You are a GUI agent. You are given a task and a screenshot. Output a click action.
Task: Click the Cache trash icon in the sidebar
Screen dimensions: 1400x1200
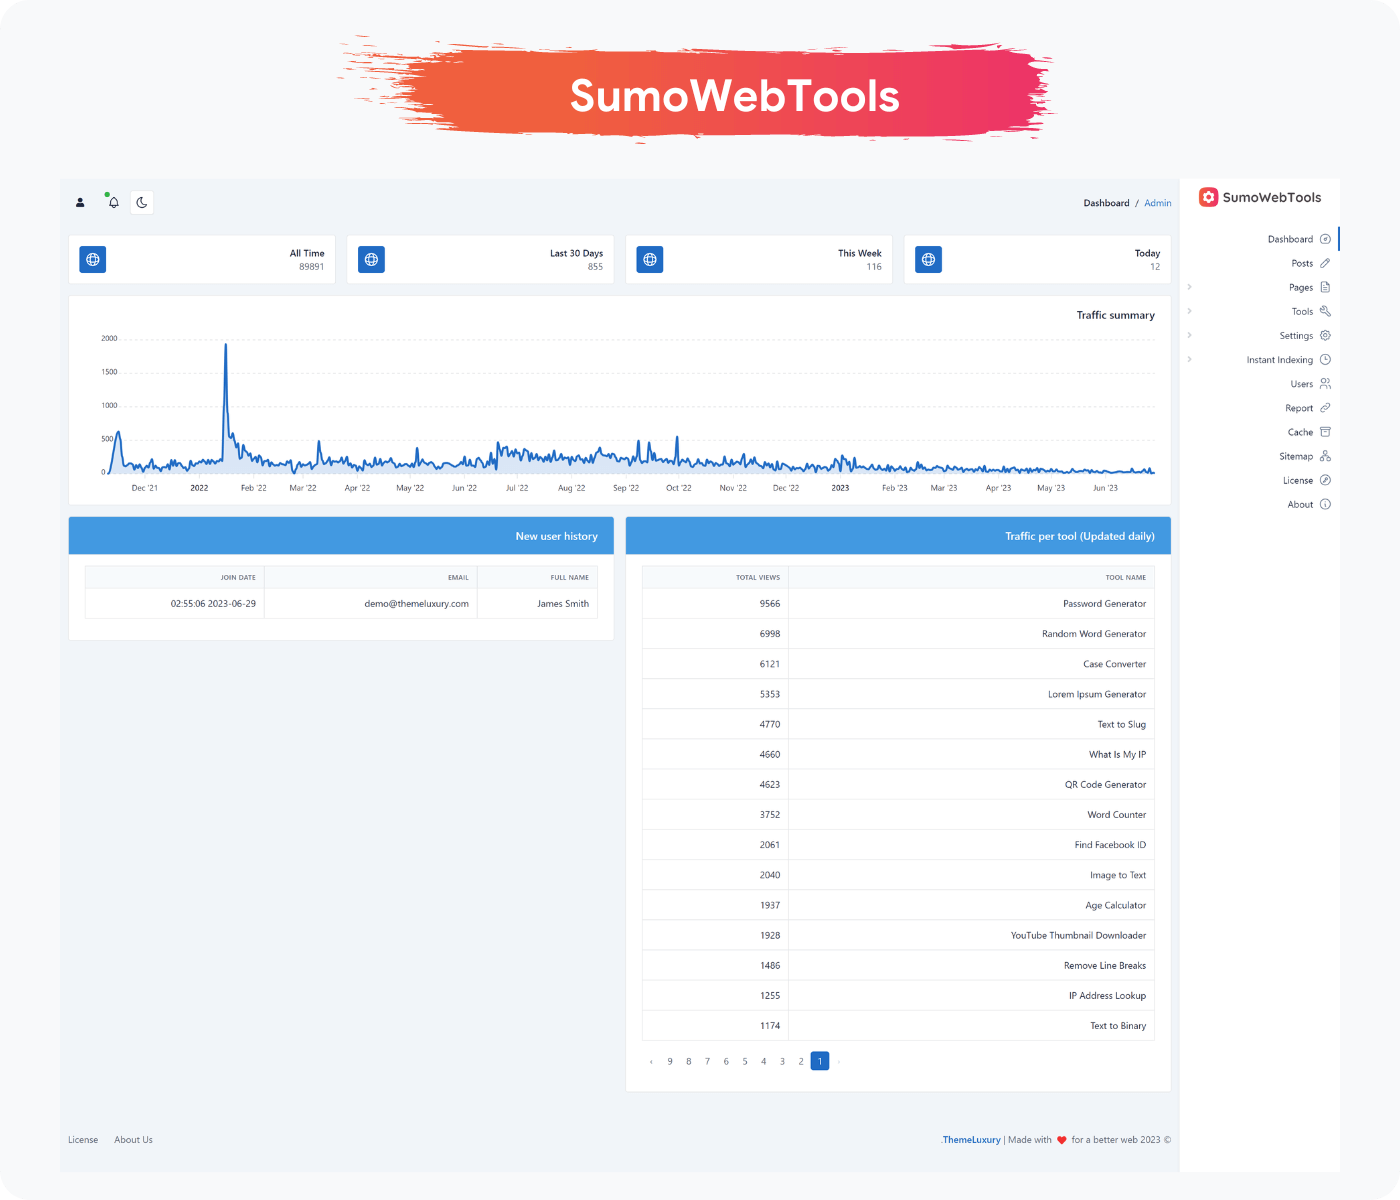click(x=1325, y=431)
